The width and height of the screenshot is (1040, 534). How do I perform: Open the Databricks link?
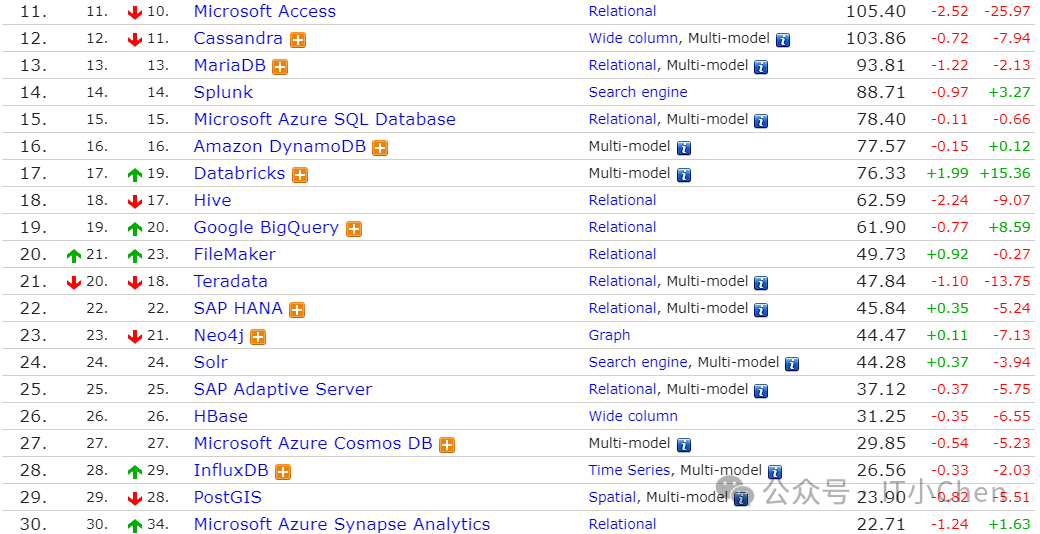(239, 173)
